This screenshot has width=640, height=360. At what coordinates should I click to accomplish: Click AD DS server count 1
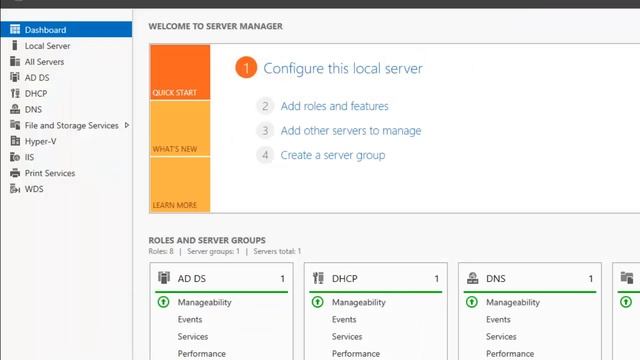click(282, 279)
